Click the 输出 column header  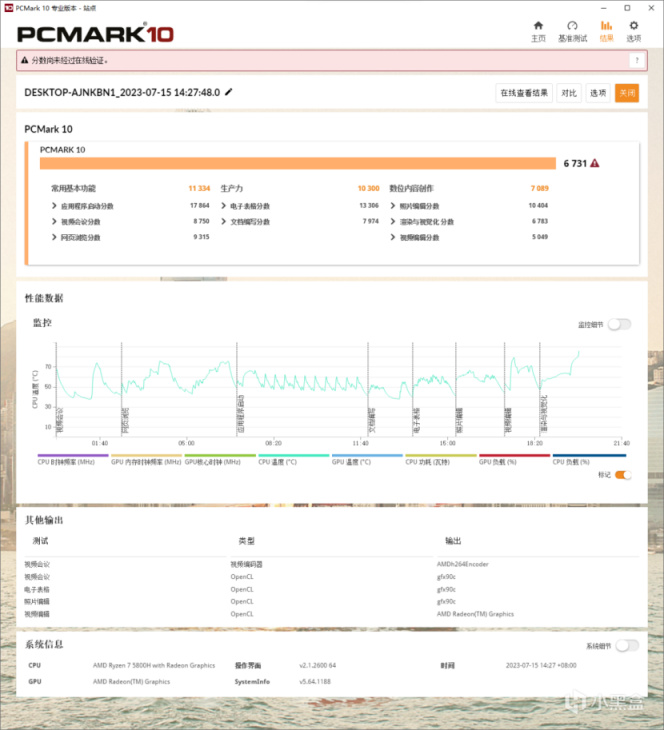coord(453,541)
